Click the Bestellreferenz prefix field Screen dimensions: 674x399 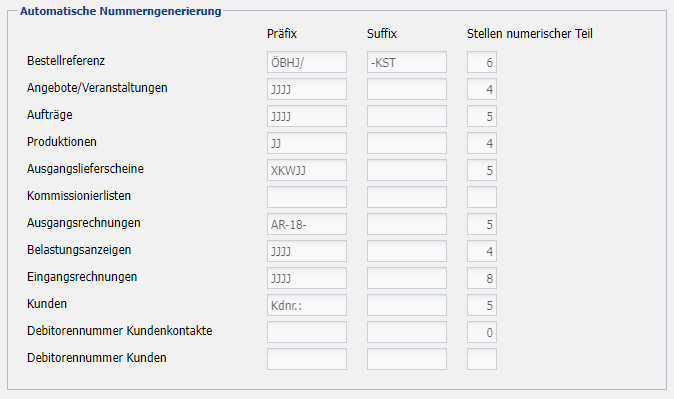click(306, 62)
